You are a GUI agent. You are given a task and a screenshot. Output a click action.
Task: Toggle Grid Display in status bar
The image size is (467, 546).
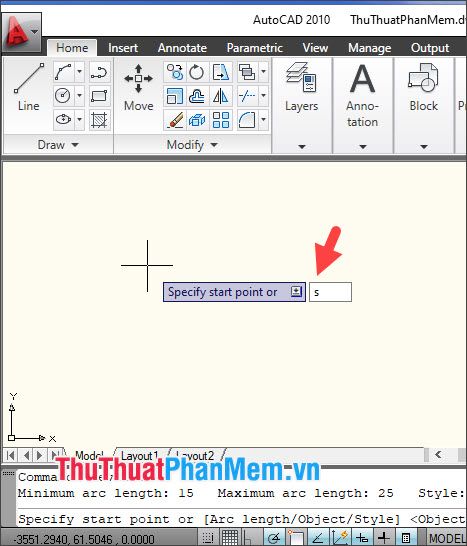[x=230, y=538]
